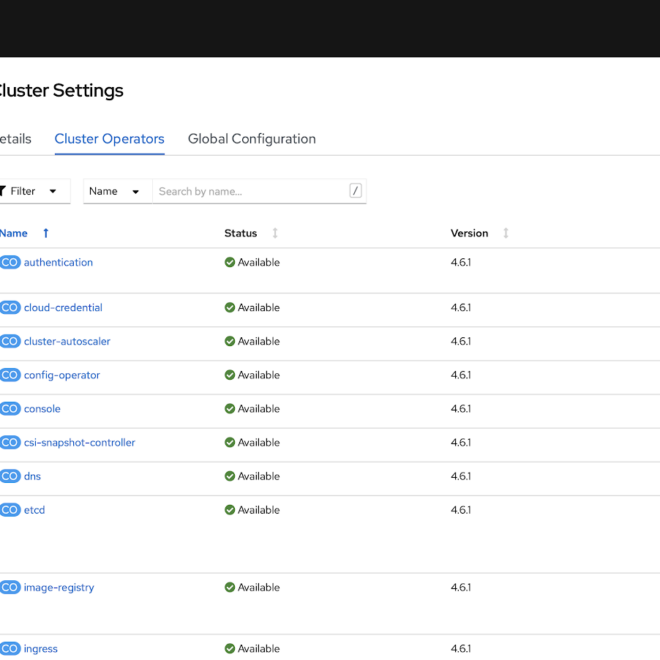Click the green check icon in cluster-autoscaler row
This screenshot has height=660, width=660.
click(x=230, y=341)
